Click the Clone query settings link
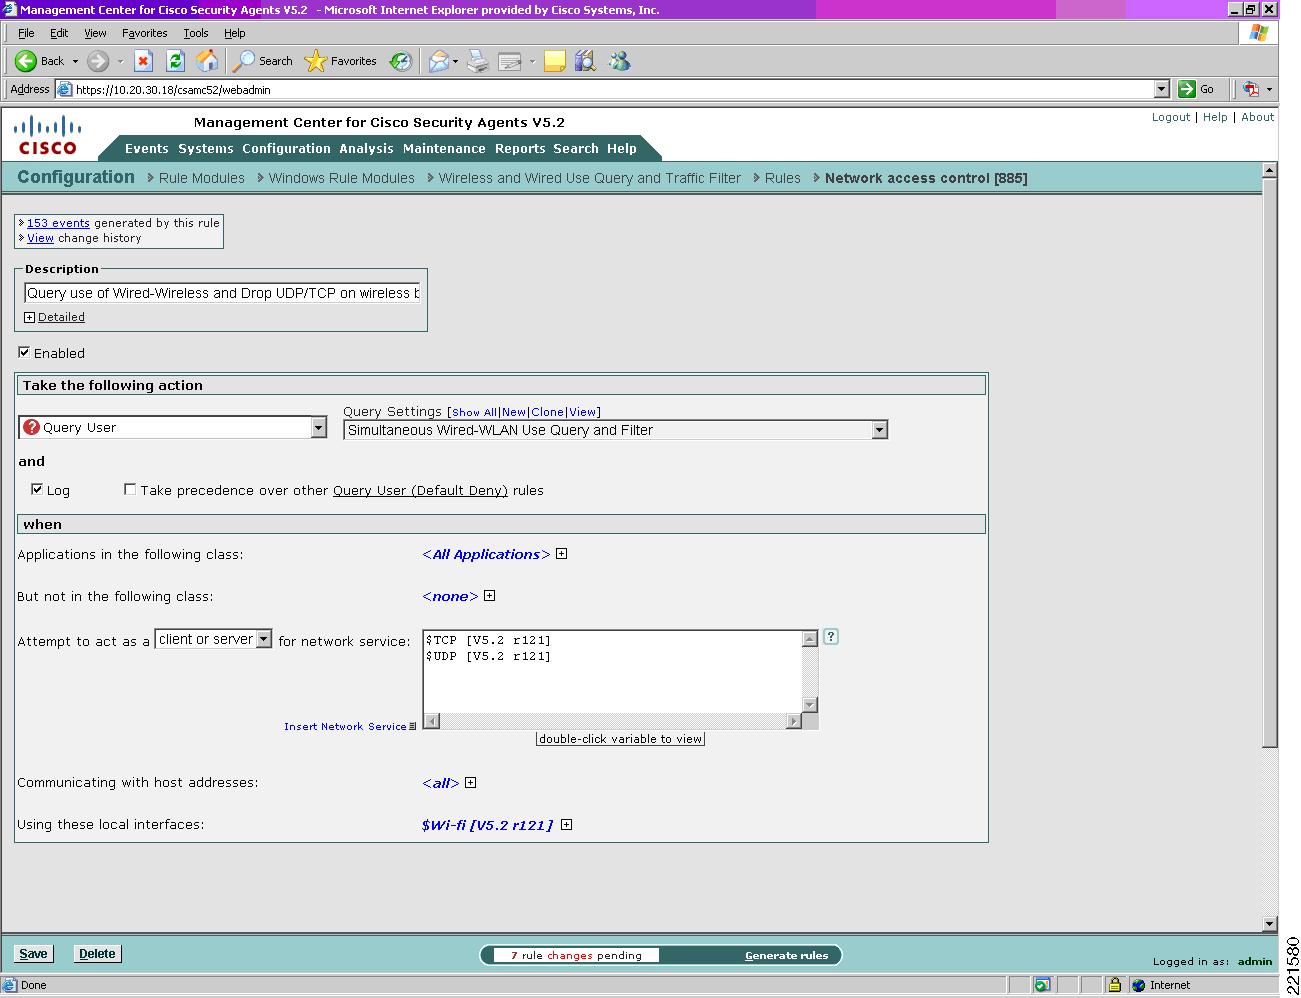Viewport: 1301px width, 998px height. pos(547,412)
